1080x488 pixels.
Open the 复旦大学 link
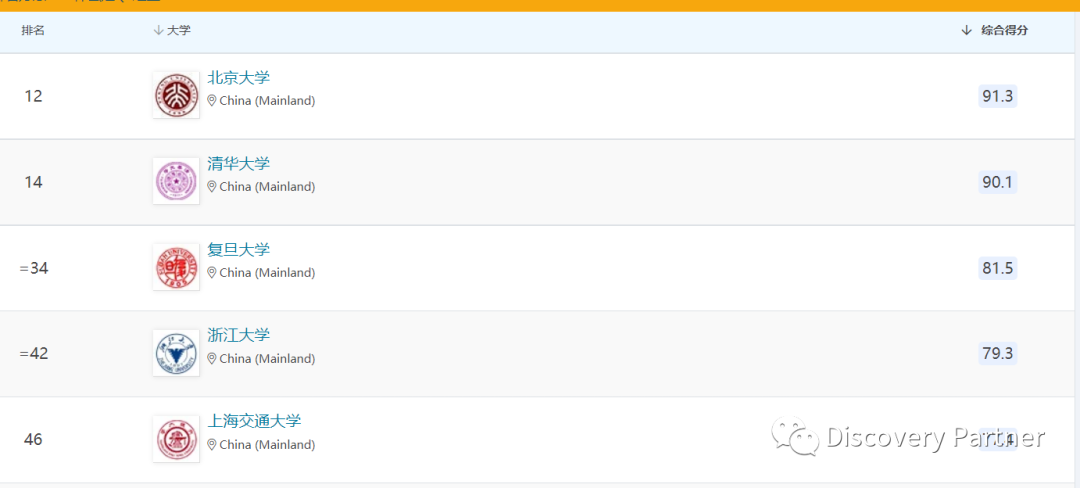pos(239,249)
